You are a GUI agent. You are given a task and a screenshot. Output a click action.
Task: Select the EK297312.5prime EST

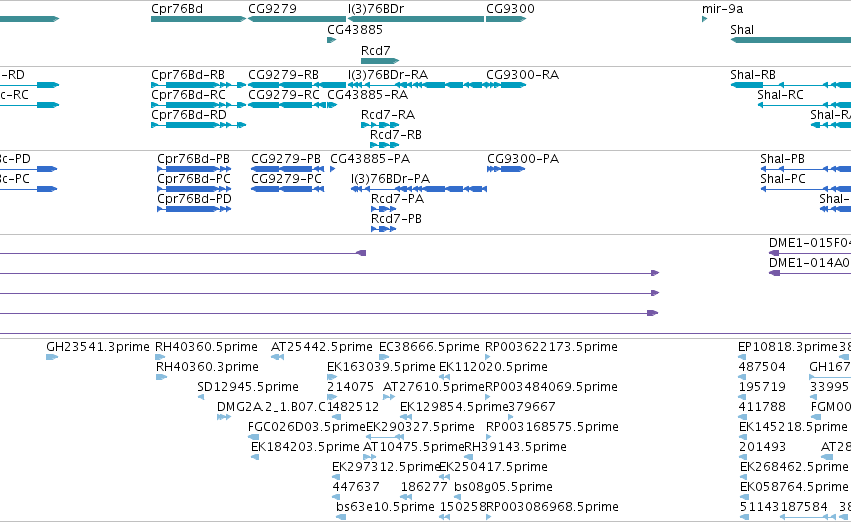[x=336, y=478]
